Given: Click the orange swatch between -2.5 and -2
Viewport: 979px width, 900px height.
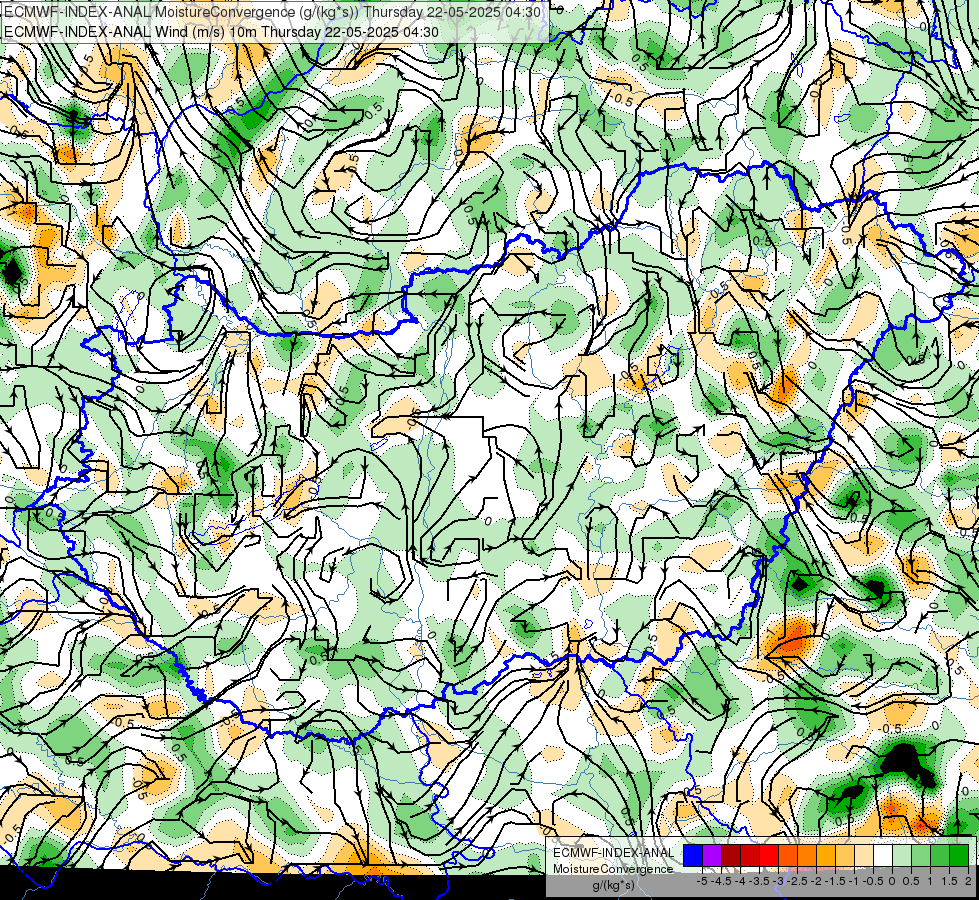Looking at the screenshot, I should pos(807,856).
